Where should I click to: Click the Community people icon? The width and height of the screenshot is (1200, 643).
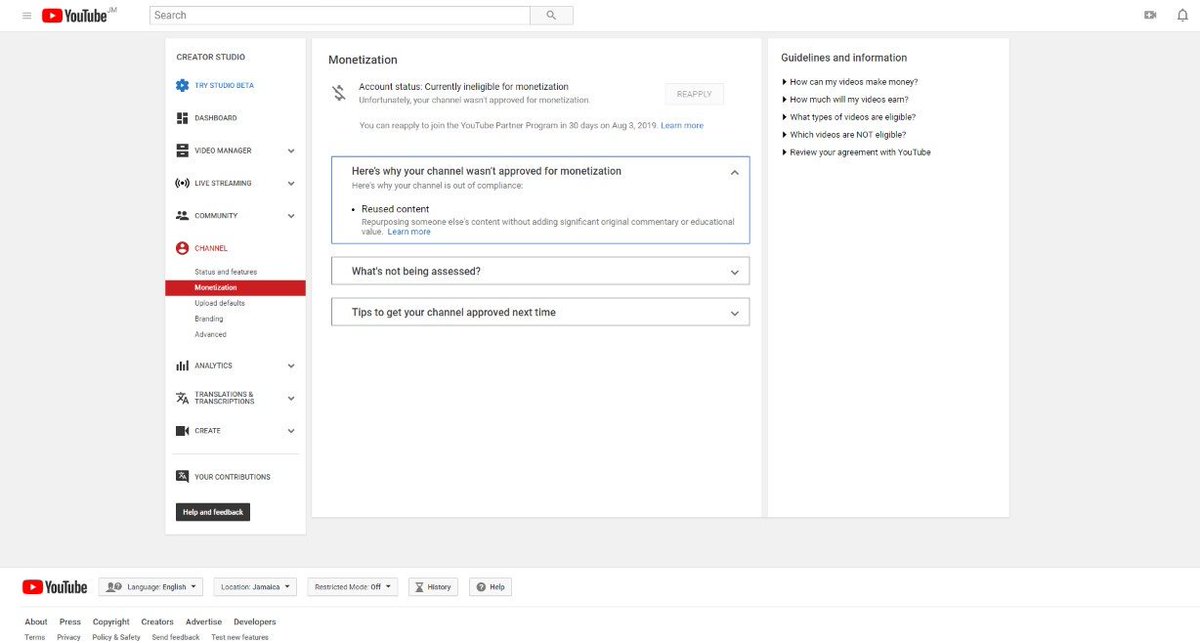[182, 216]
